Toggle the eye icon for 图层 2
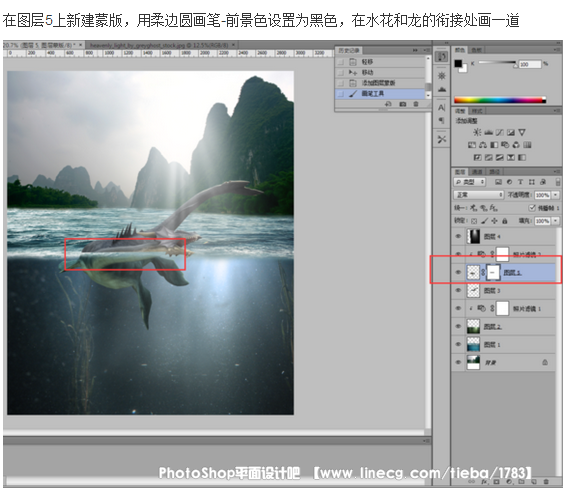The image size is (582, 490). click(x=458, y=326)
